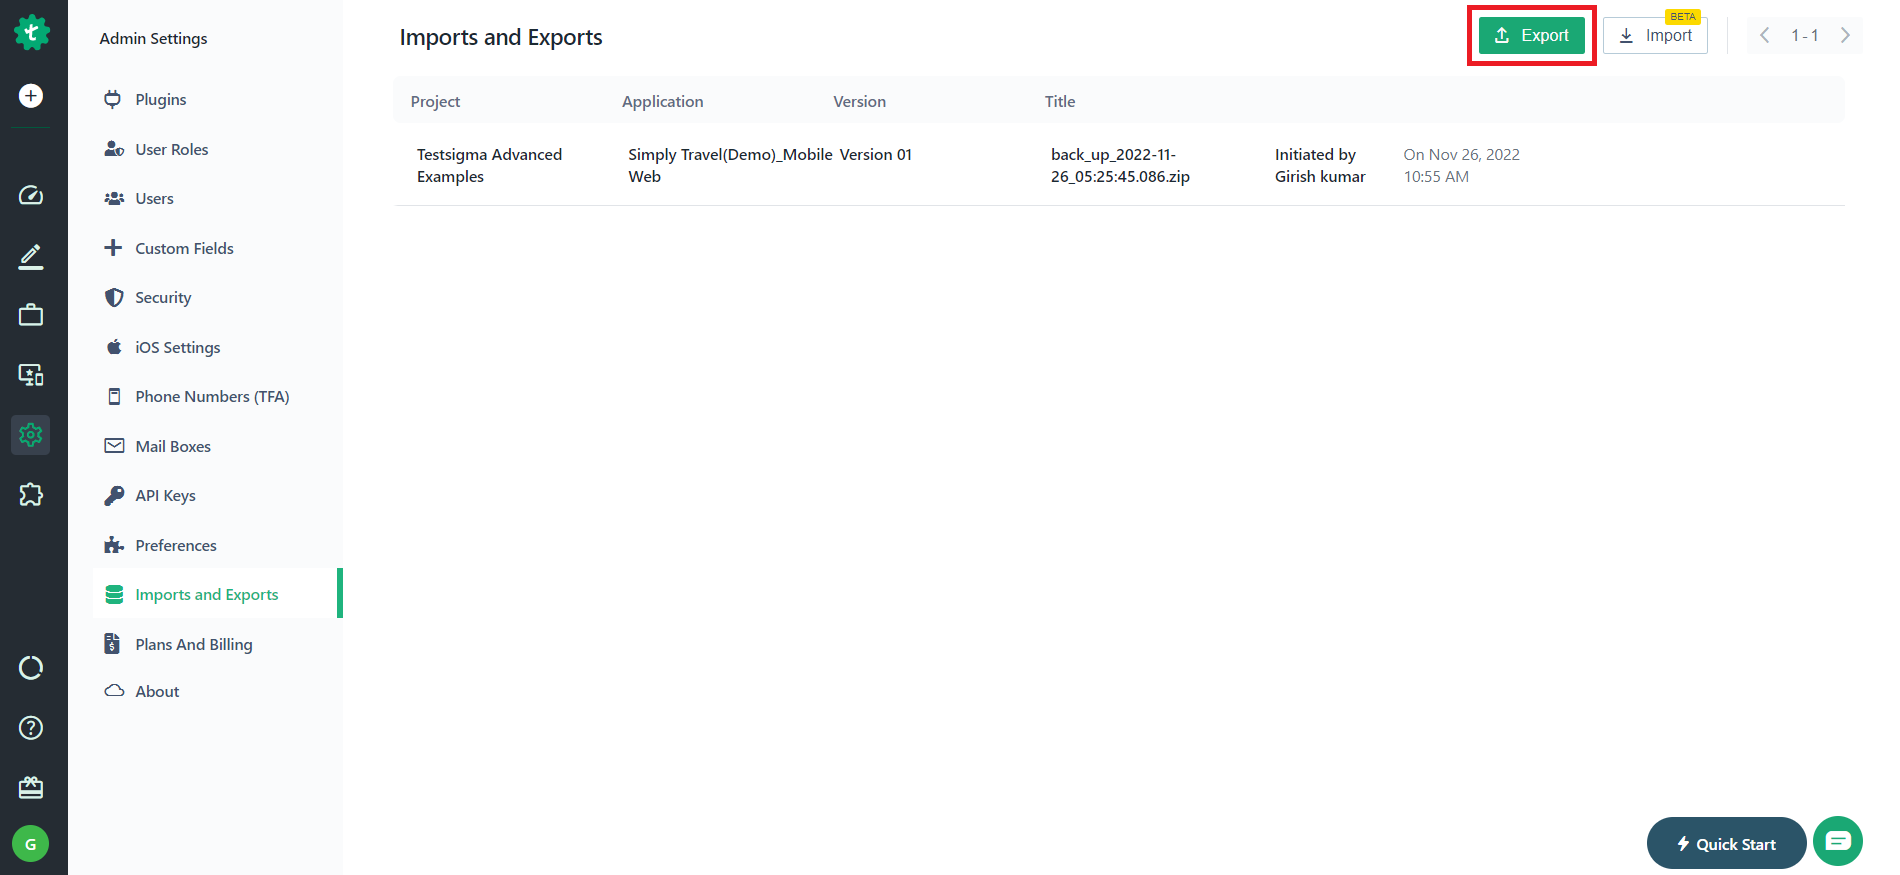This screenshot has height=875, width=1900.
Task: Click the usage circle icon
Action: pyautogui.click(x=31, y=668)
